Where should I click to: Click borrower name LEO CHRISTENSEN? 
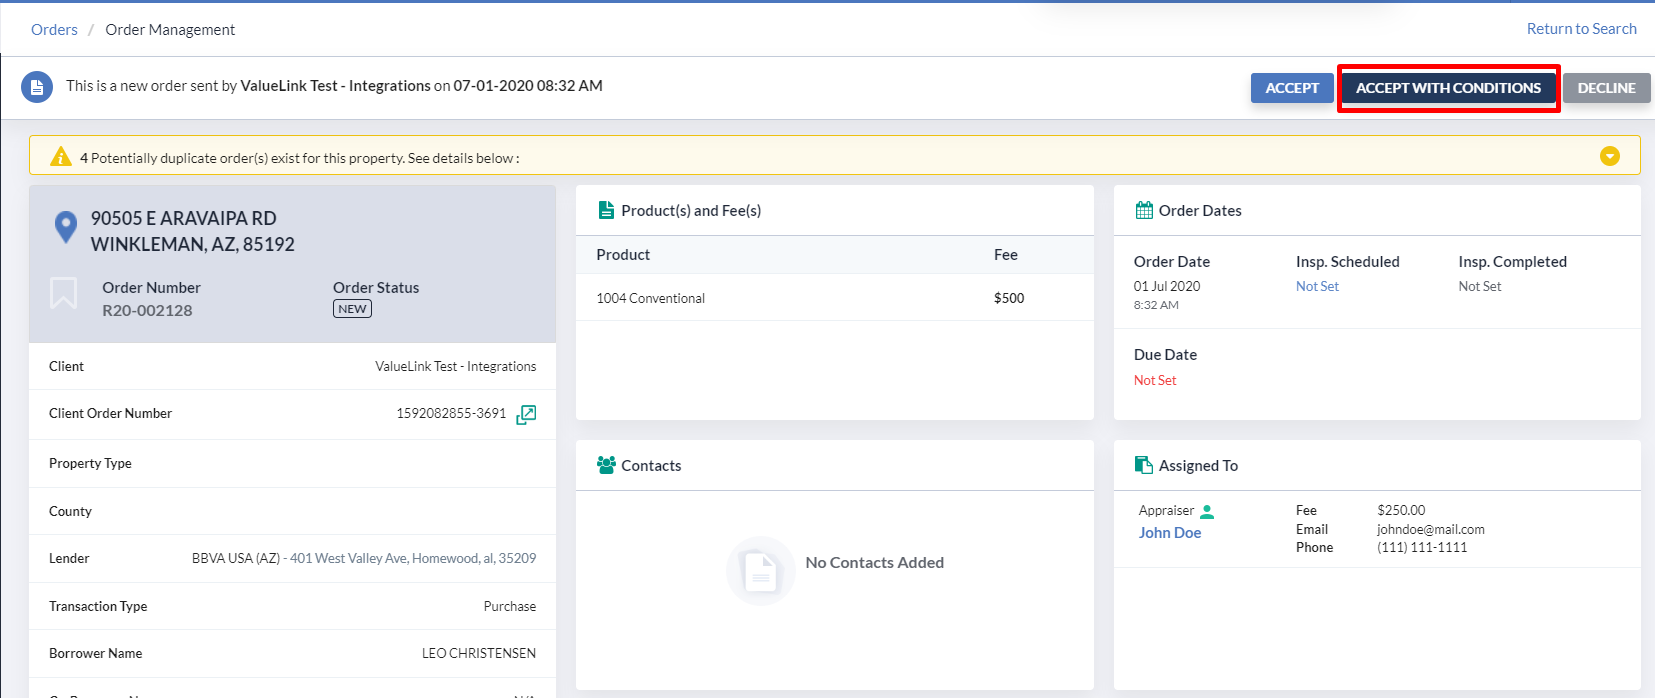tap(479, 653)
